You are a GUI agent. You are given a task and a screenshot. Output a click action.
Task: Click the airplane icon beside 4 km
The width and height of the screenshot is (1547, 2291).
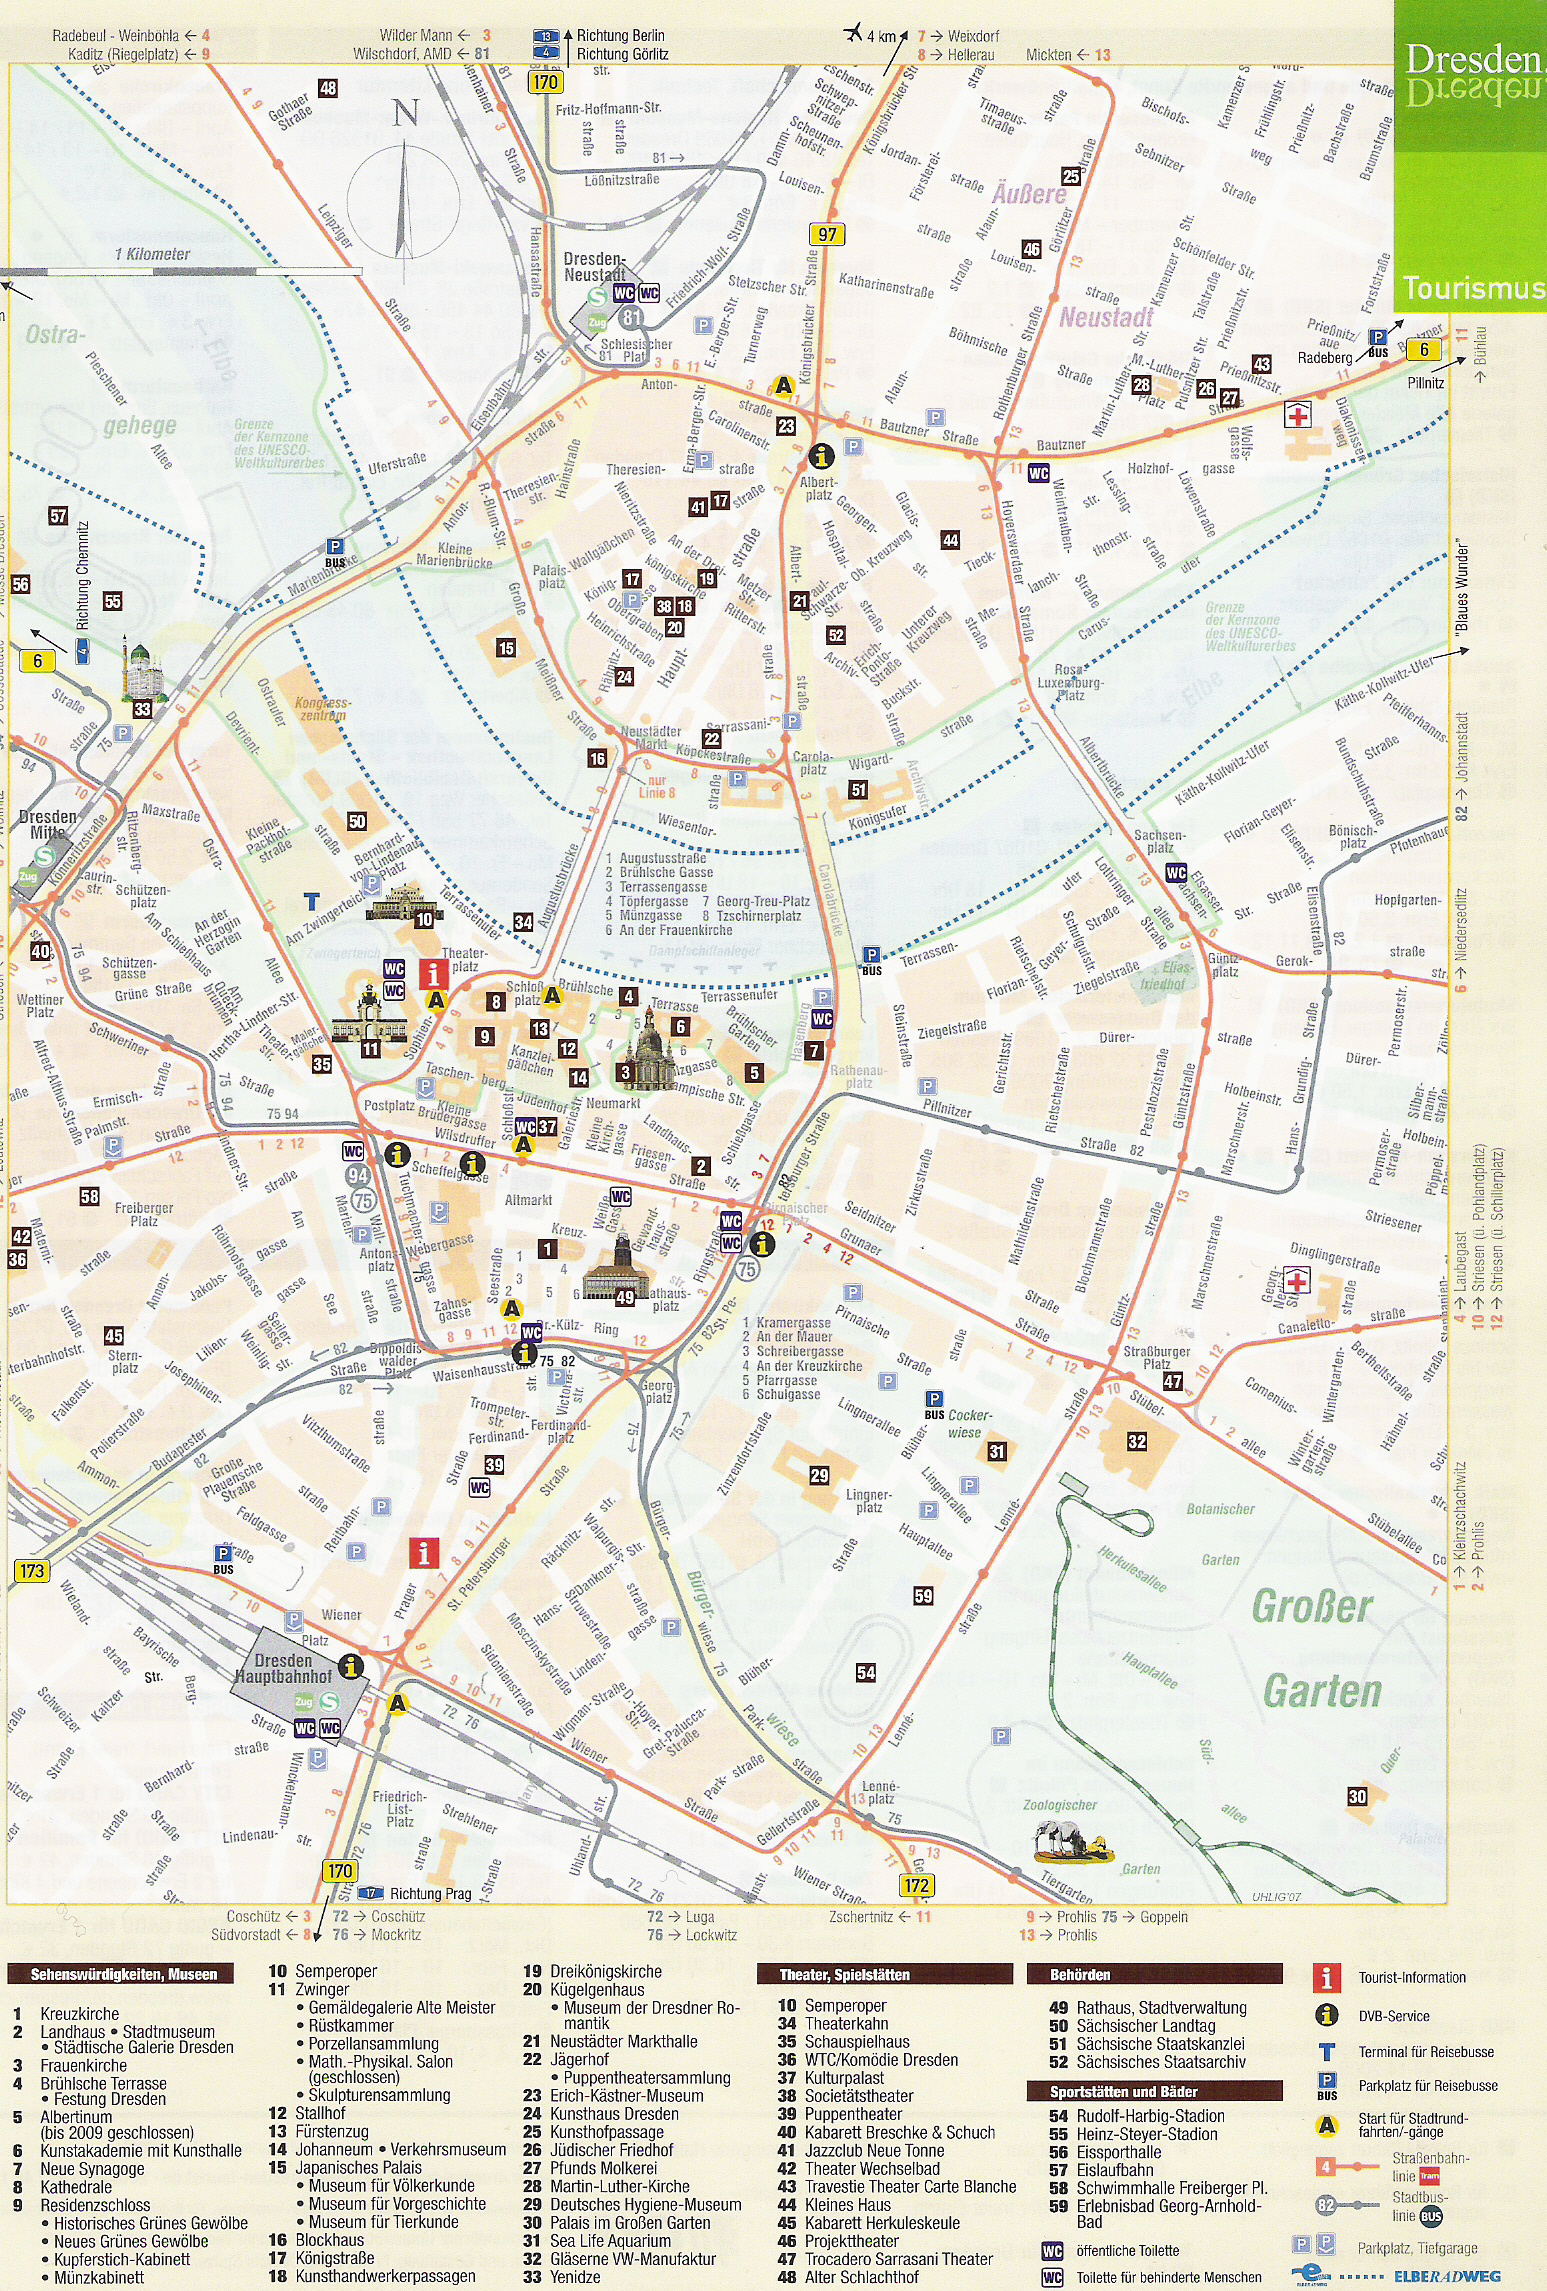(x=853, y=33)
